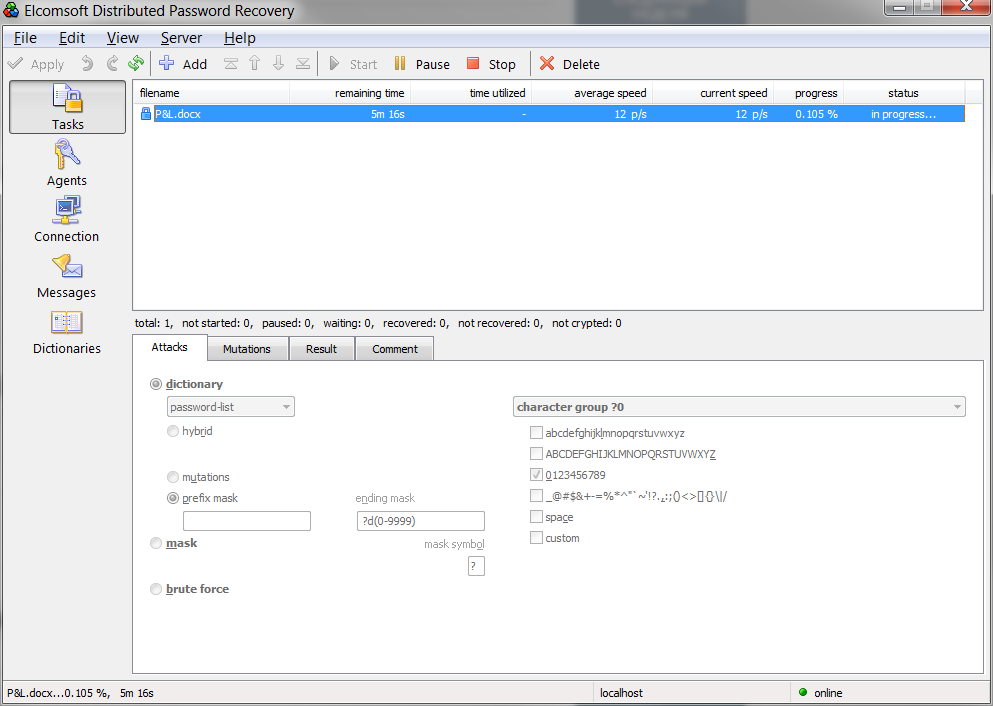Toggle special symbols checkbox
Viewport: 993px width, 706px height.
(536, 496)
